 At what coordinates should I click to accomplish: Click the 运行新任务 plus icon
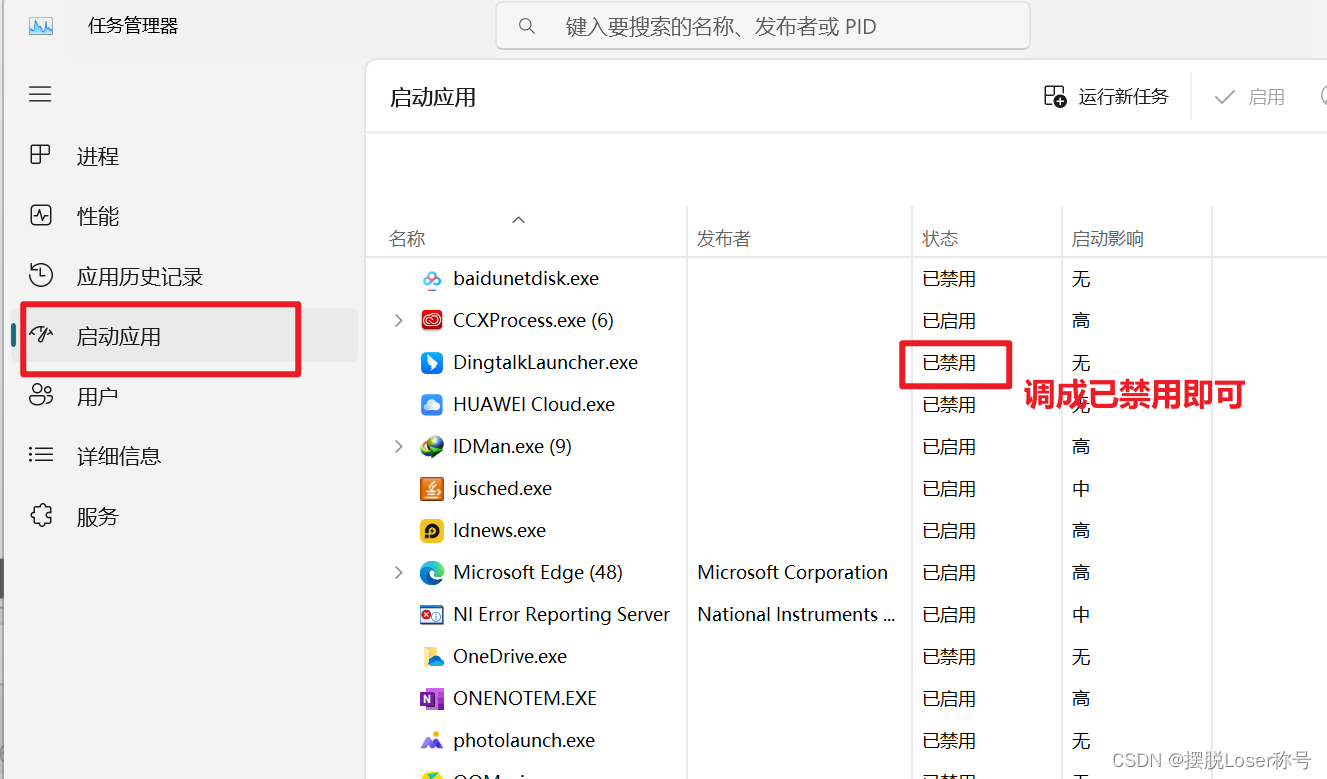click(x=1055, y=96)
